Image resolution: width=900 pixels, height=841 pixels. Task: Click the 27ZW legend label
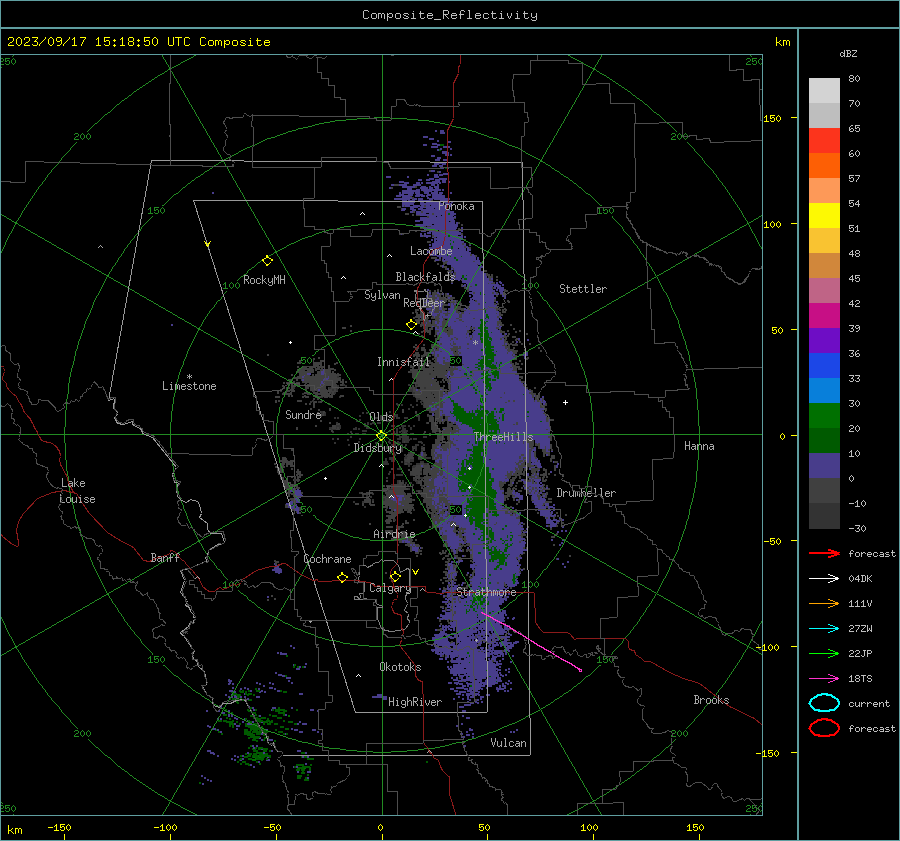coord(860,629)
